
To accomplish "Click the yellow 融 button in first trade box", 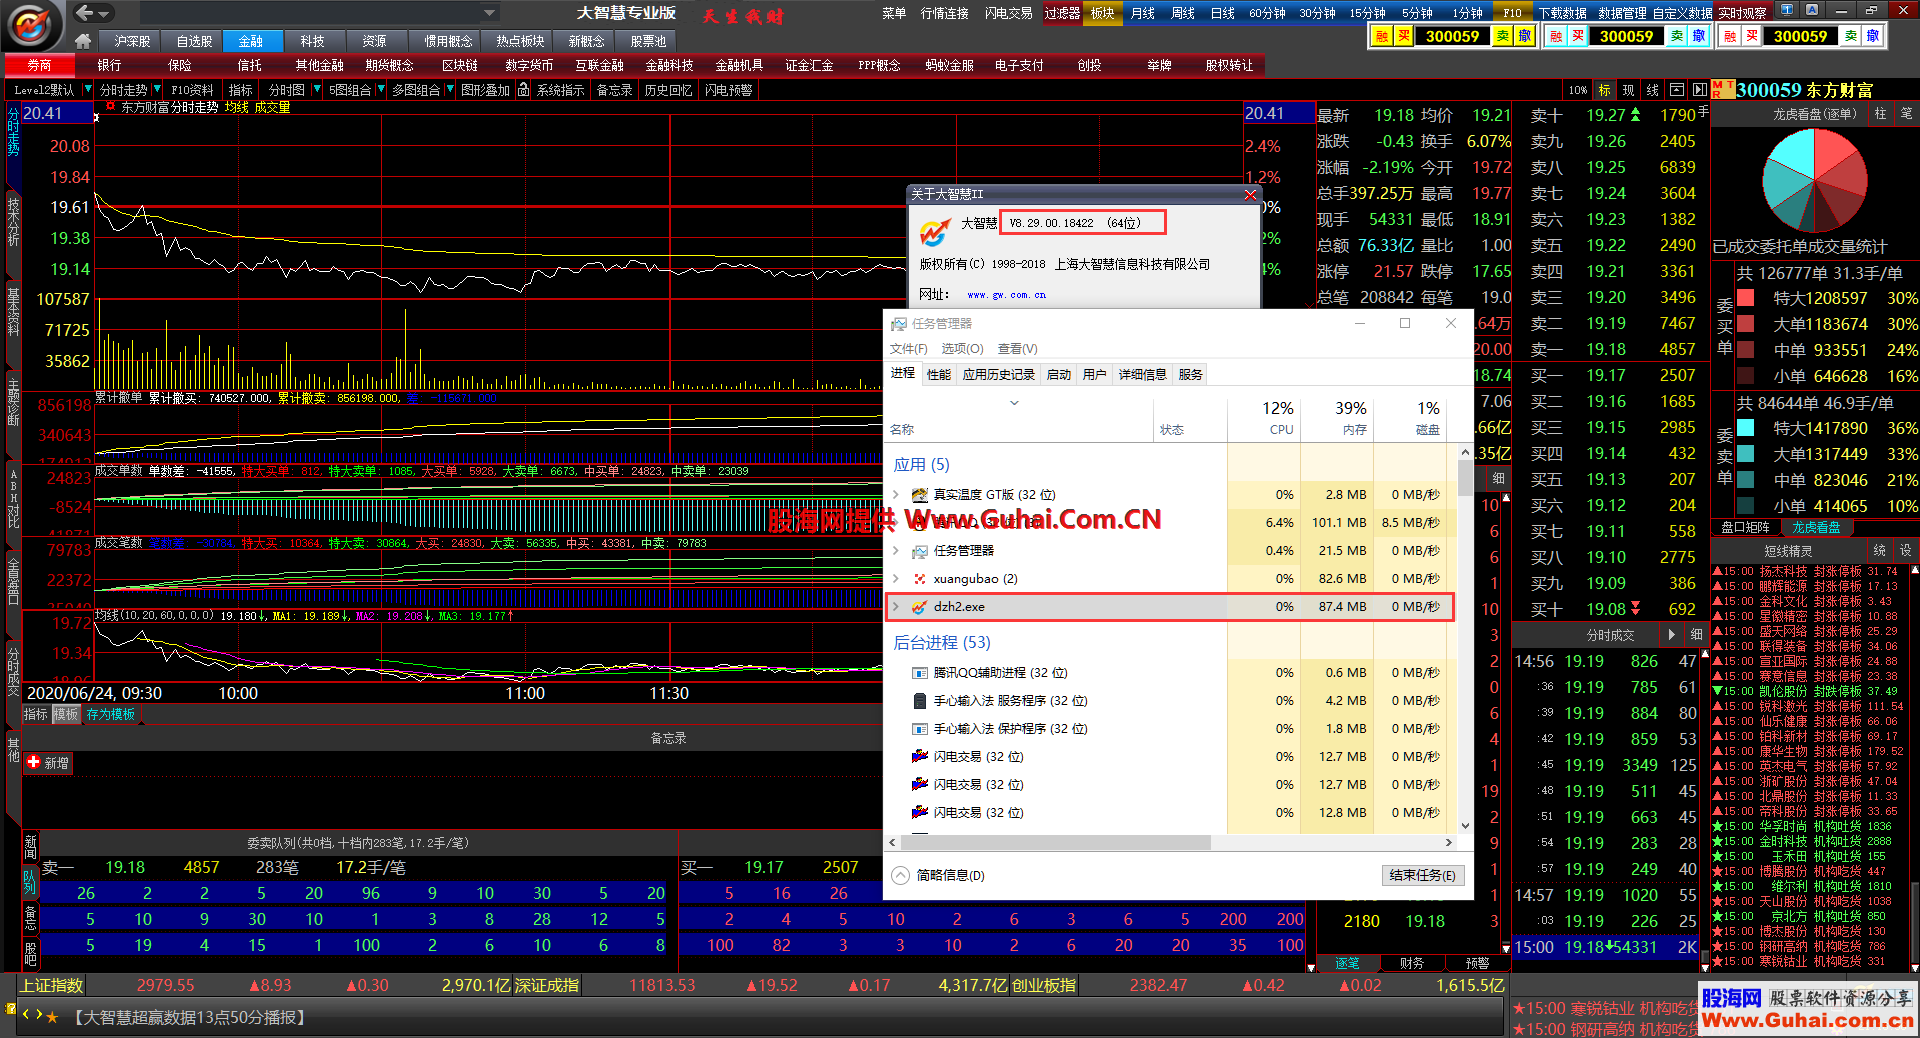I will click(1382, 36).
